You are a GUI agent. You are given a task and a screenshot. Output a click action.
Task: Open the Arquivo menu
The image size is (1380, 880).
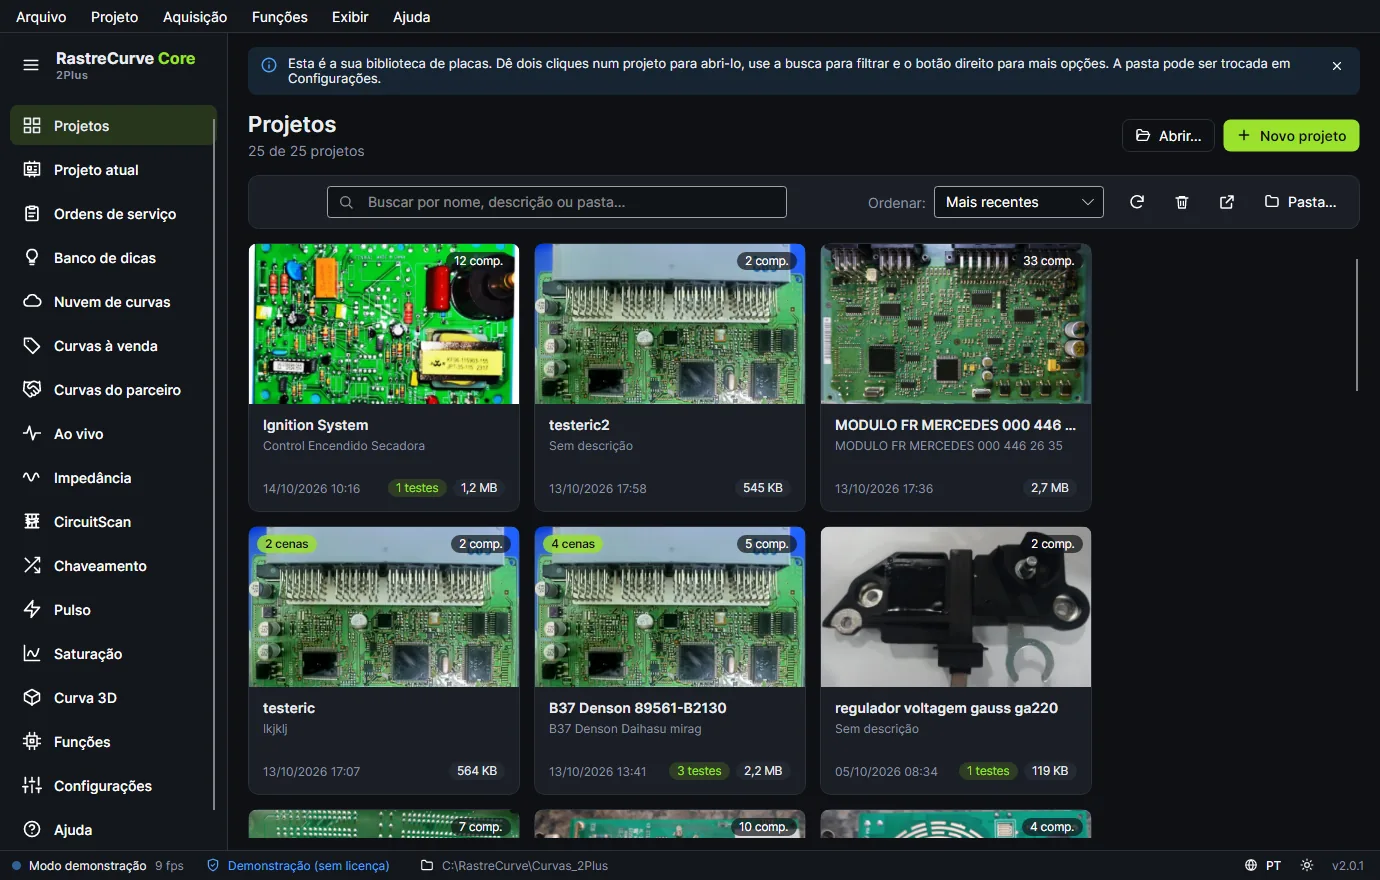tap(41, 17)
